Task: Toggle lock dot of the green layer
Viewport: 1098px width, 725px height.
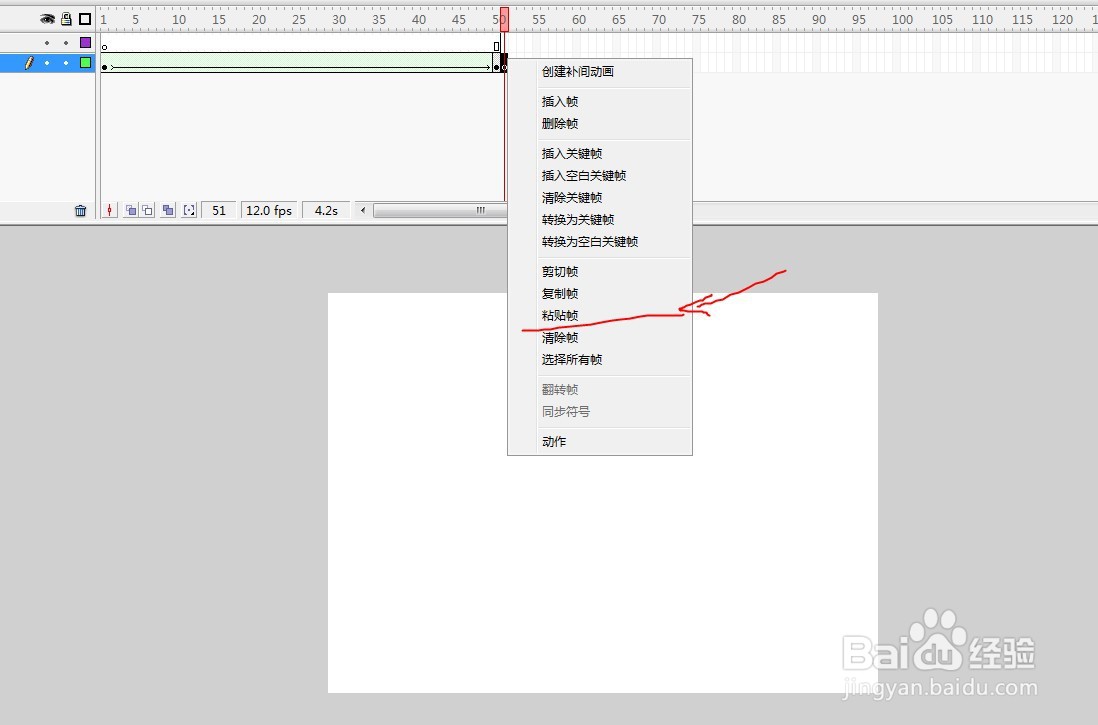Action: (x=66, y=63)
